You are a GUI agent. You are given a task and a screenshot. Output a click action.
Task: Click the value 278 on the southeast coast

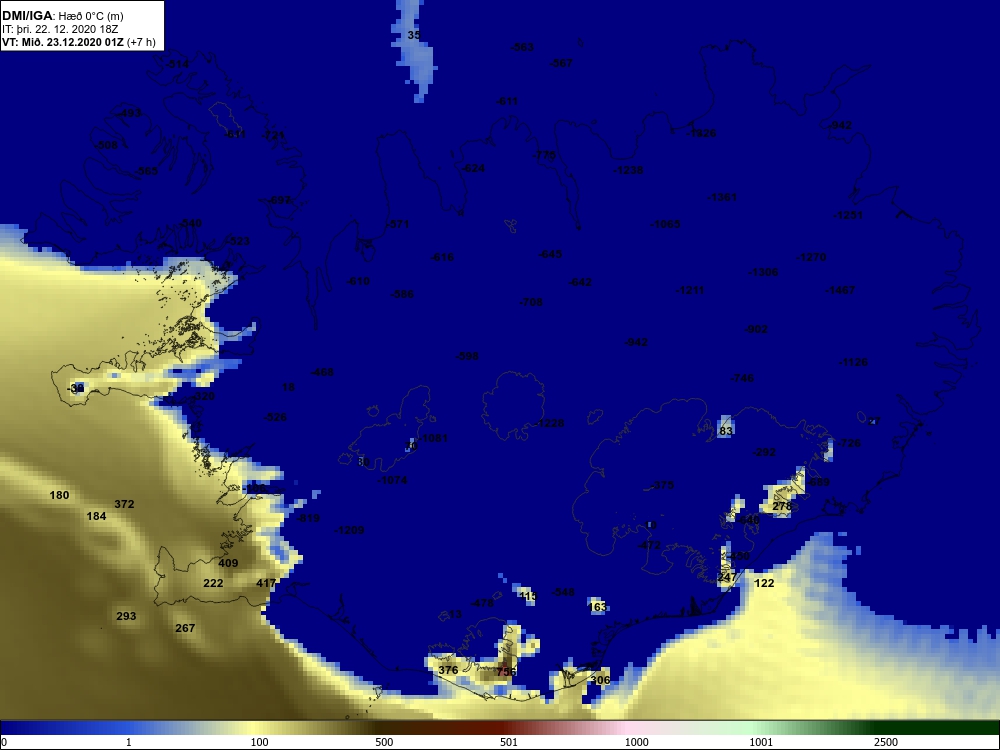782,506
